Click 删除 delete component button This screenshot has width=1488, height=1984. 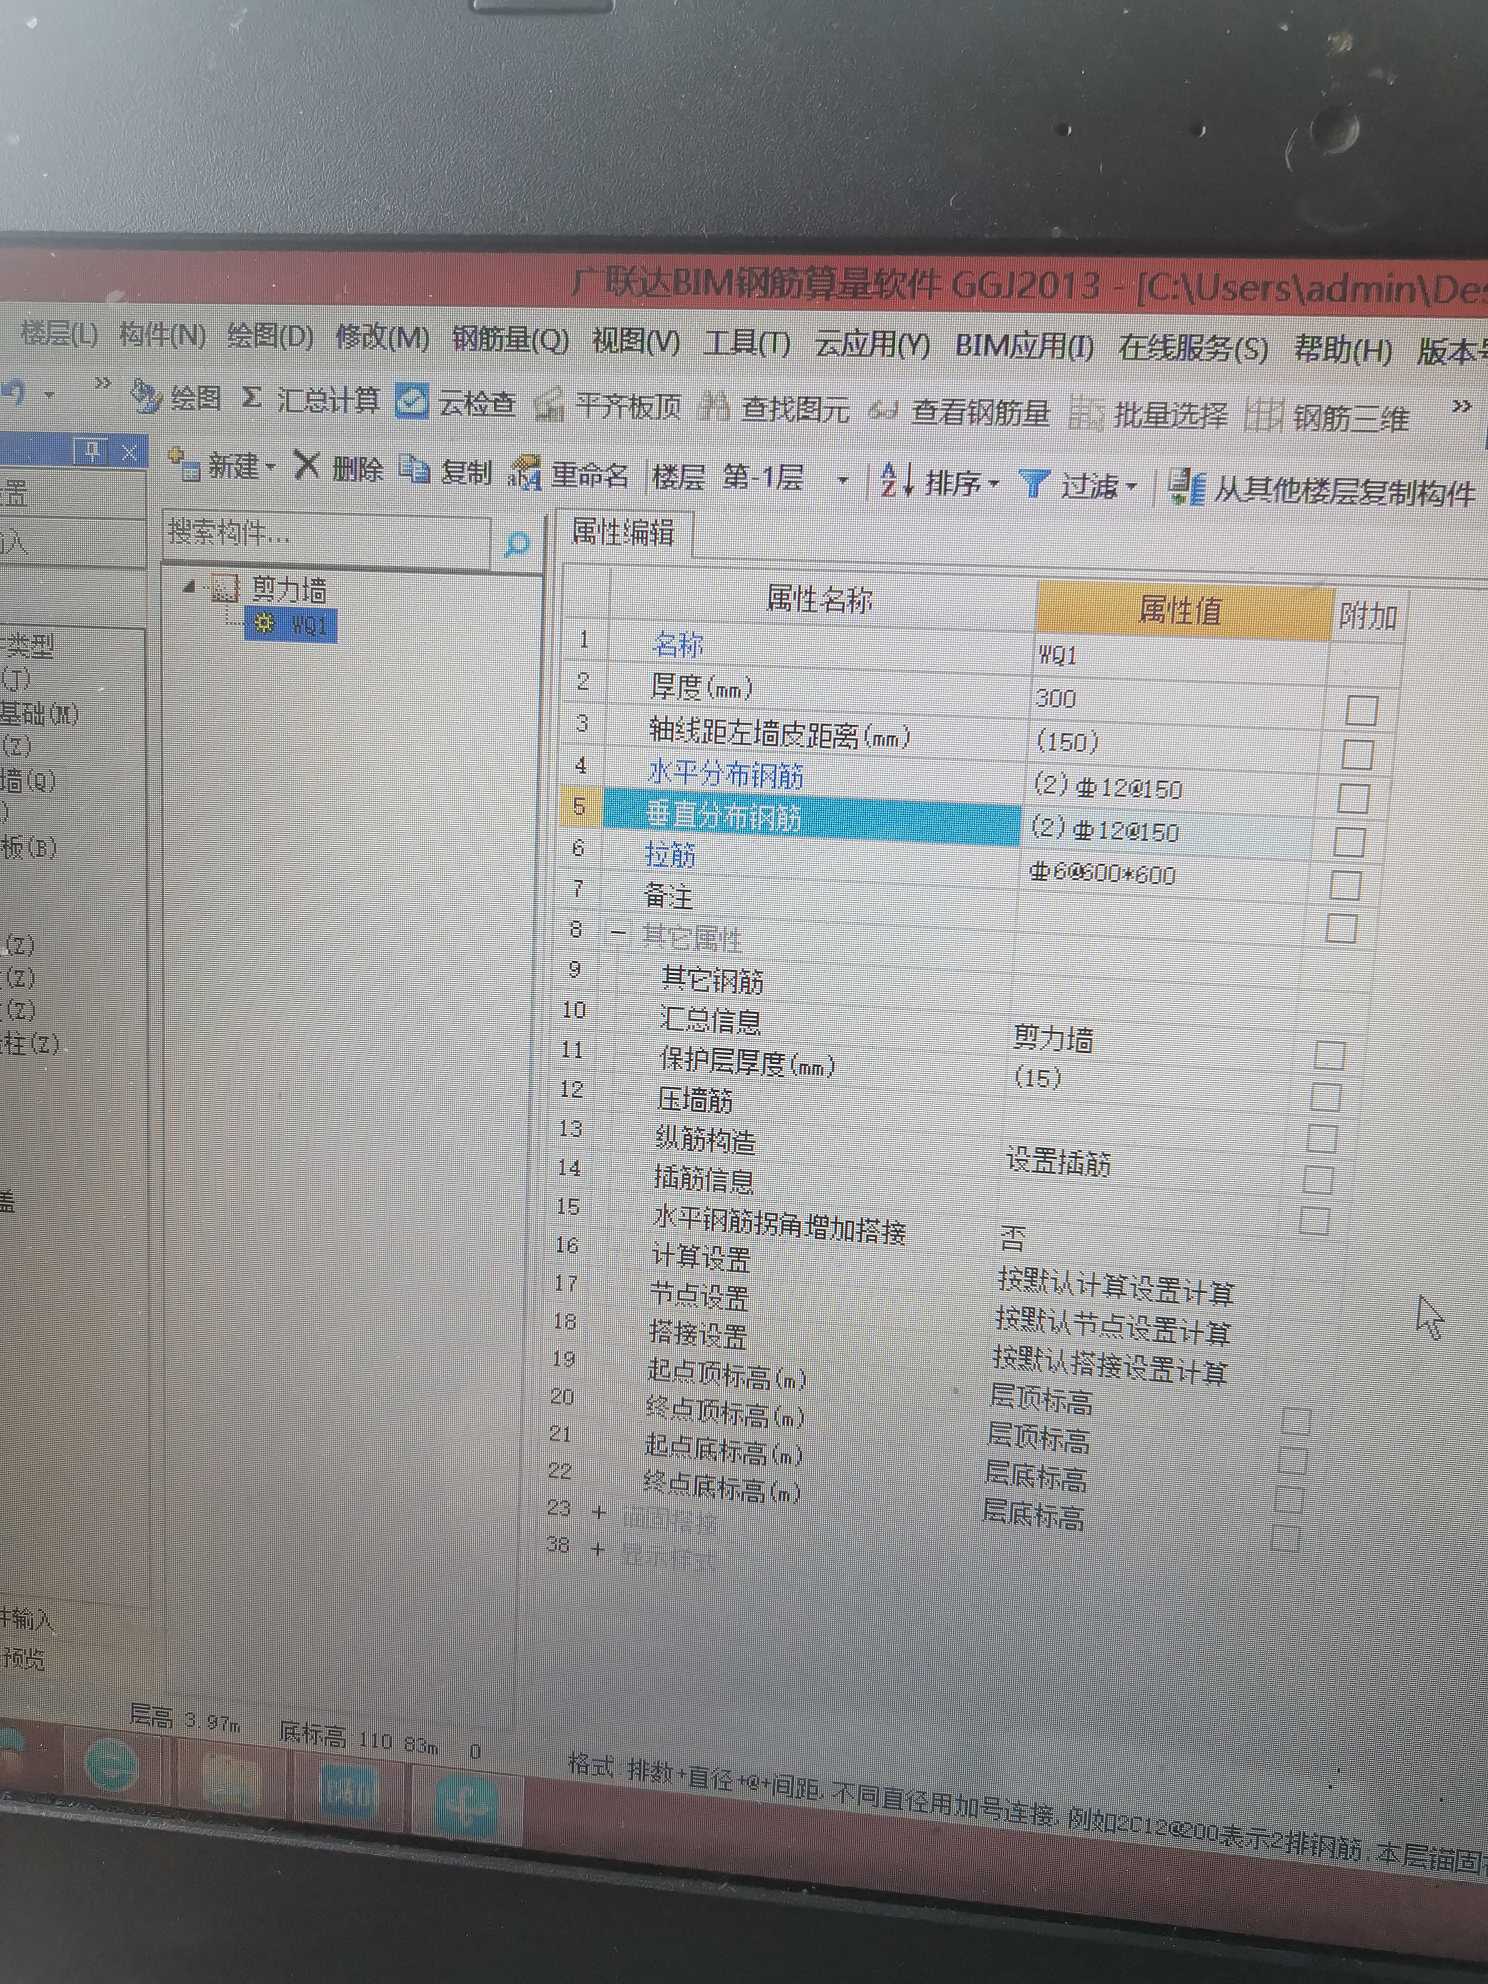click(339, 467)
